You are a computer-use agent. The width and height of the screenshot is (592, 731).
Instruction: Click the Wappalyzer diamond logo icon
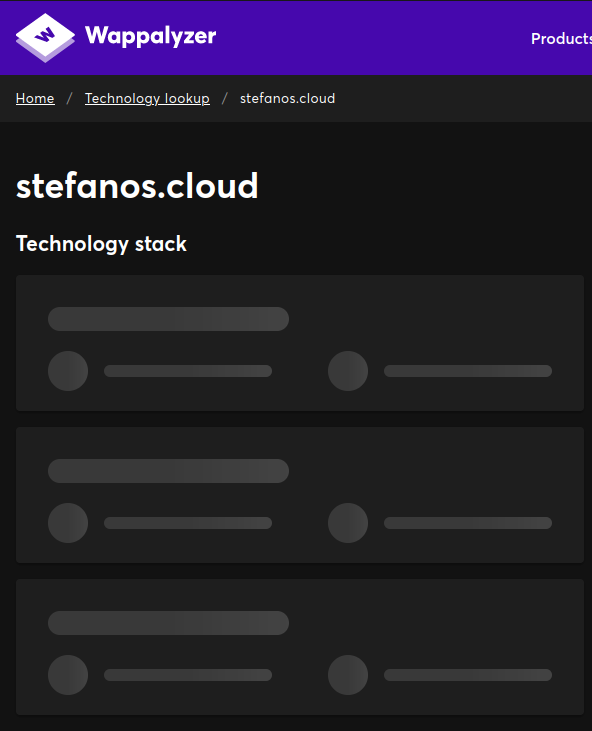coord(45,38)
